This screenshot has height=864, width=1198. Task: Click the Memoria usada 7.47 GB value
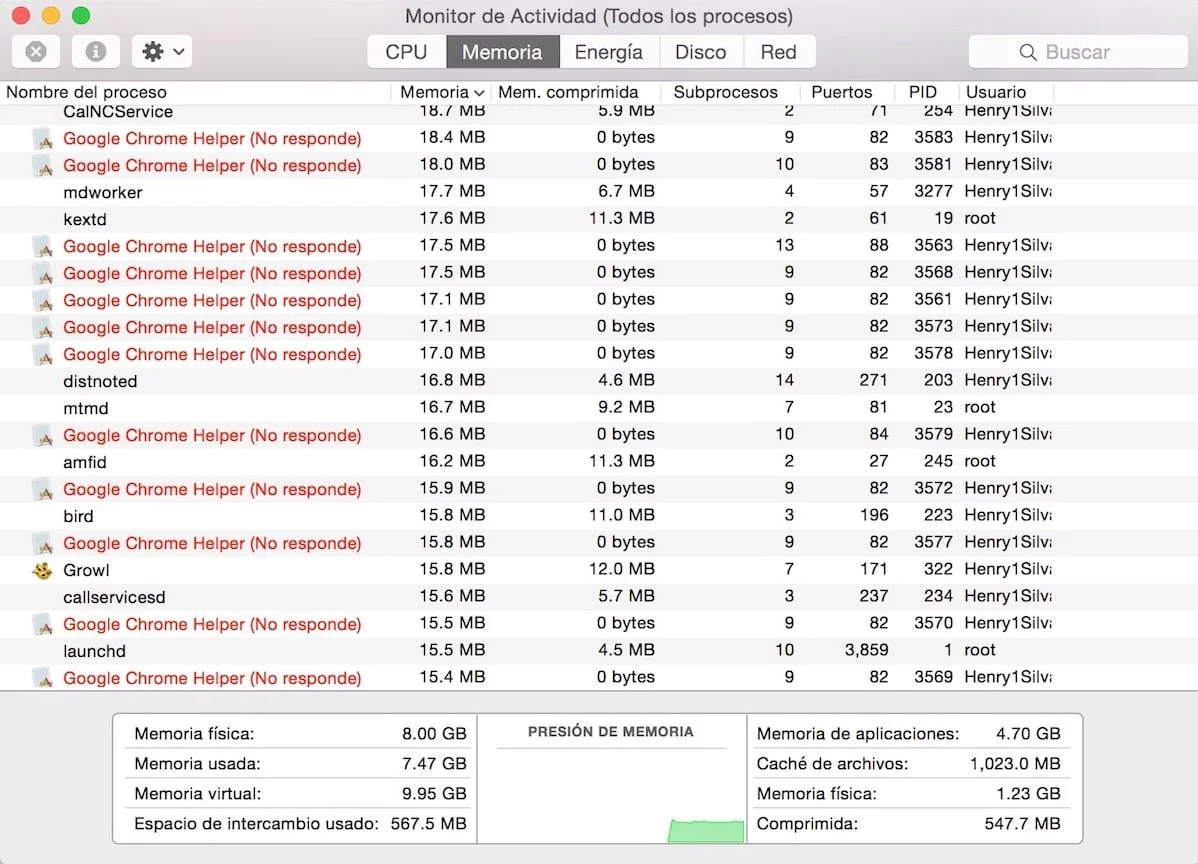point(434,763)
